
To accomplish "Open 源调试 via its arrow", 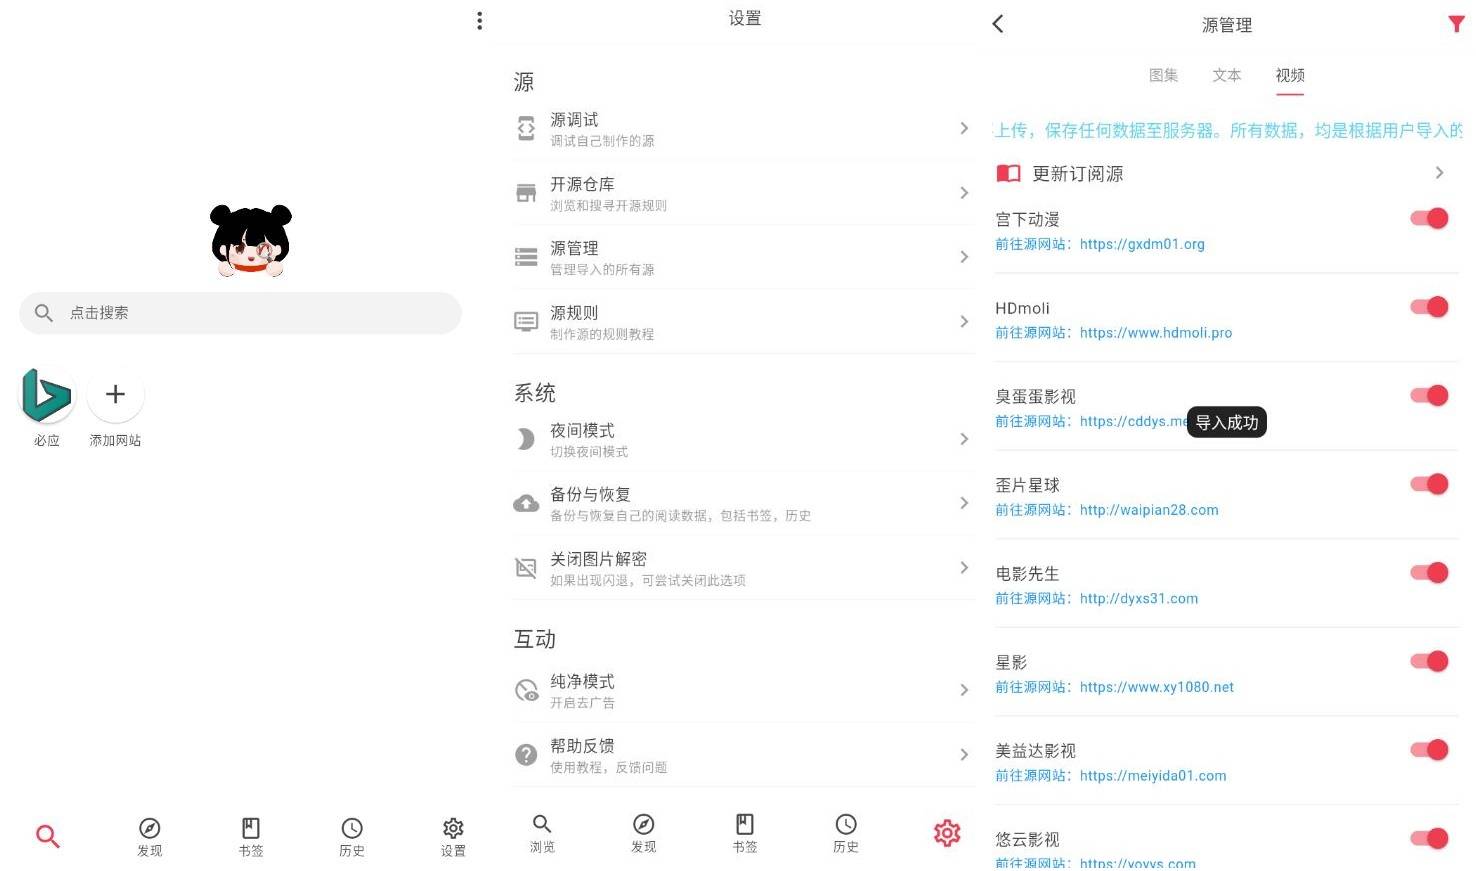I will 963,128.
